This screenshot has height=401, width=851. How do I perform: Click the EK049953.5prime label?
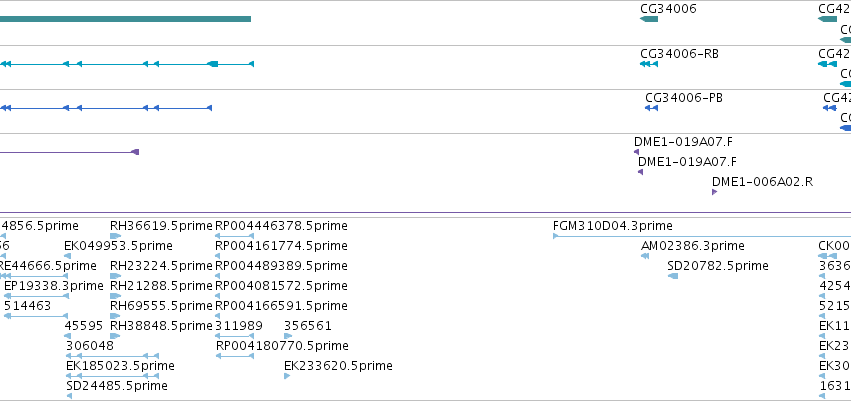click(118, 246)
